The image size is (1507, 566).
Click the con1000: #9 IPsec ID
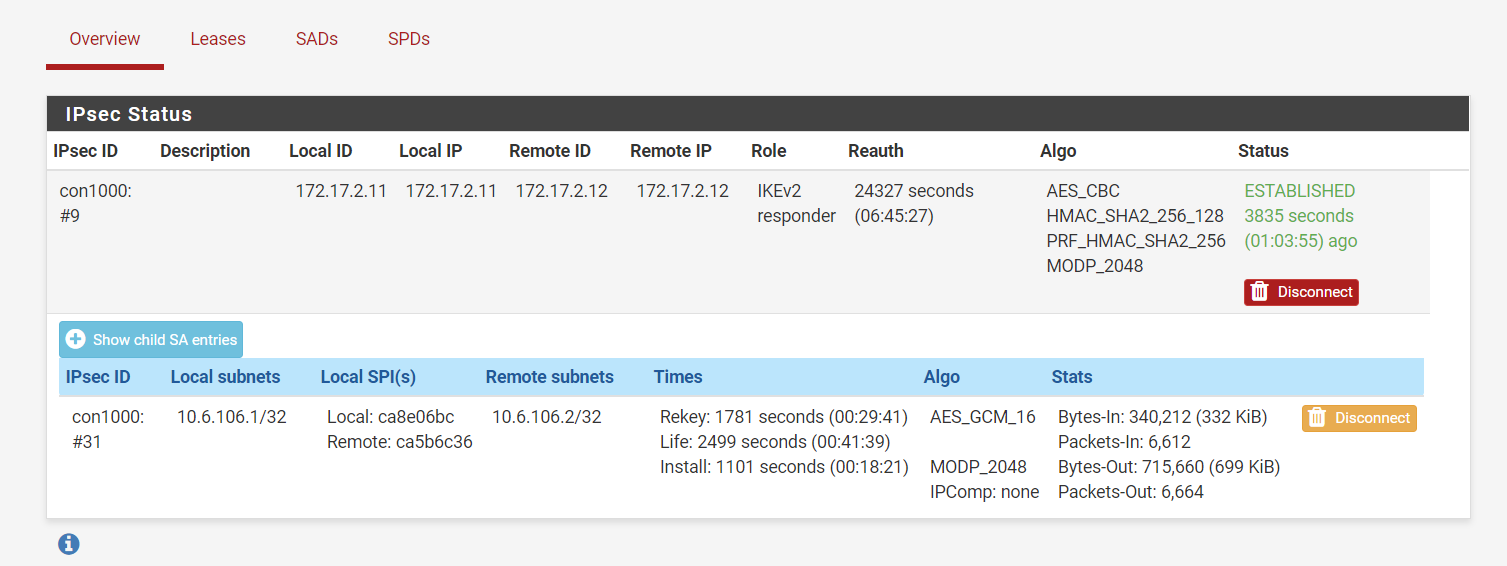click(95, 203)
